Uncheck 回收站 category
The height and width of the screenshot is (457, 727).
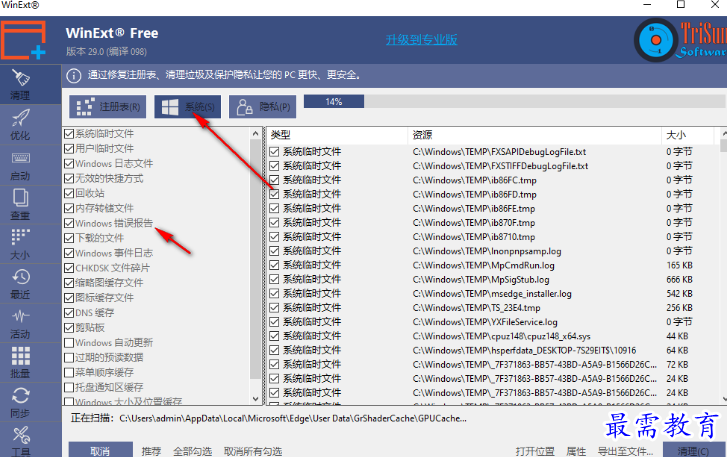point(69,193)
